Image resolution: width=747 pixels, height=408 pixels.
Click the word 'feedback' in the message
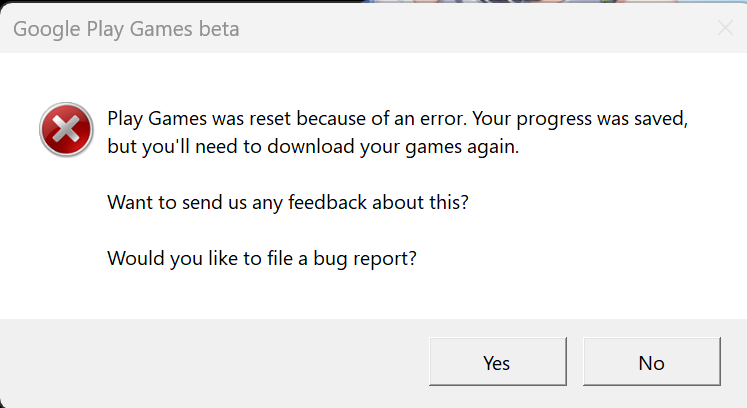[328, 202]
